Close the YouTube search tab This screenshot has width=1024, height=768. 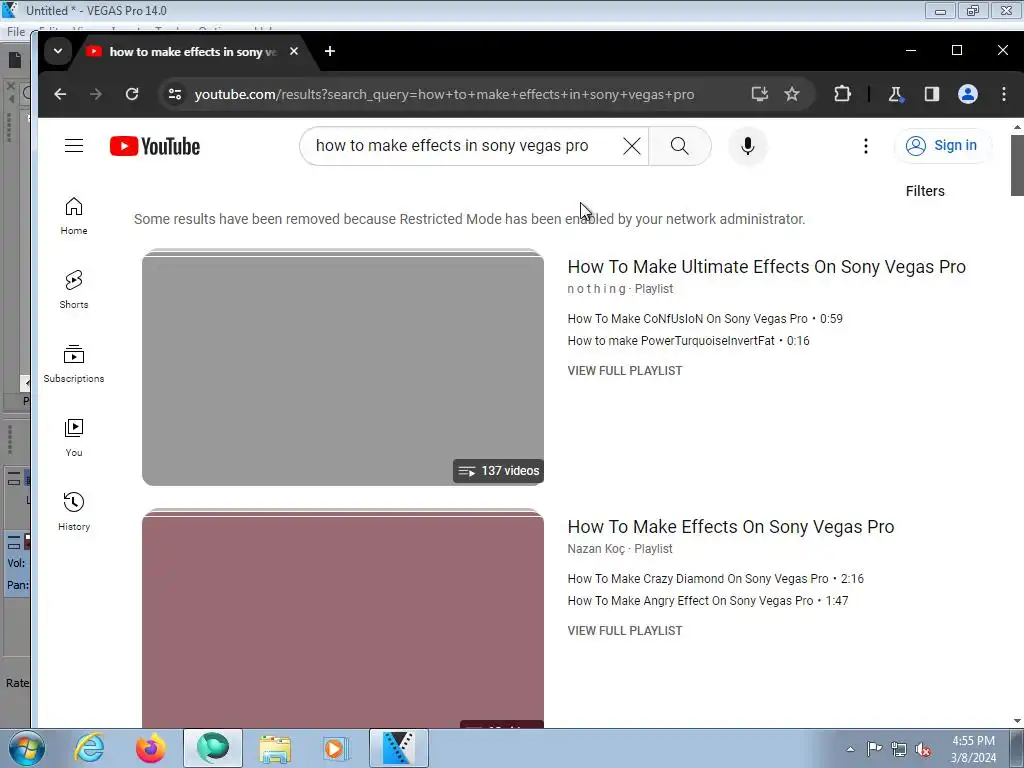294,51
